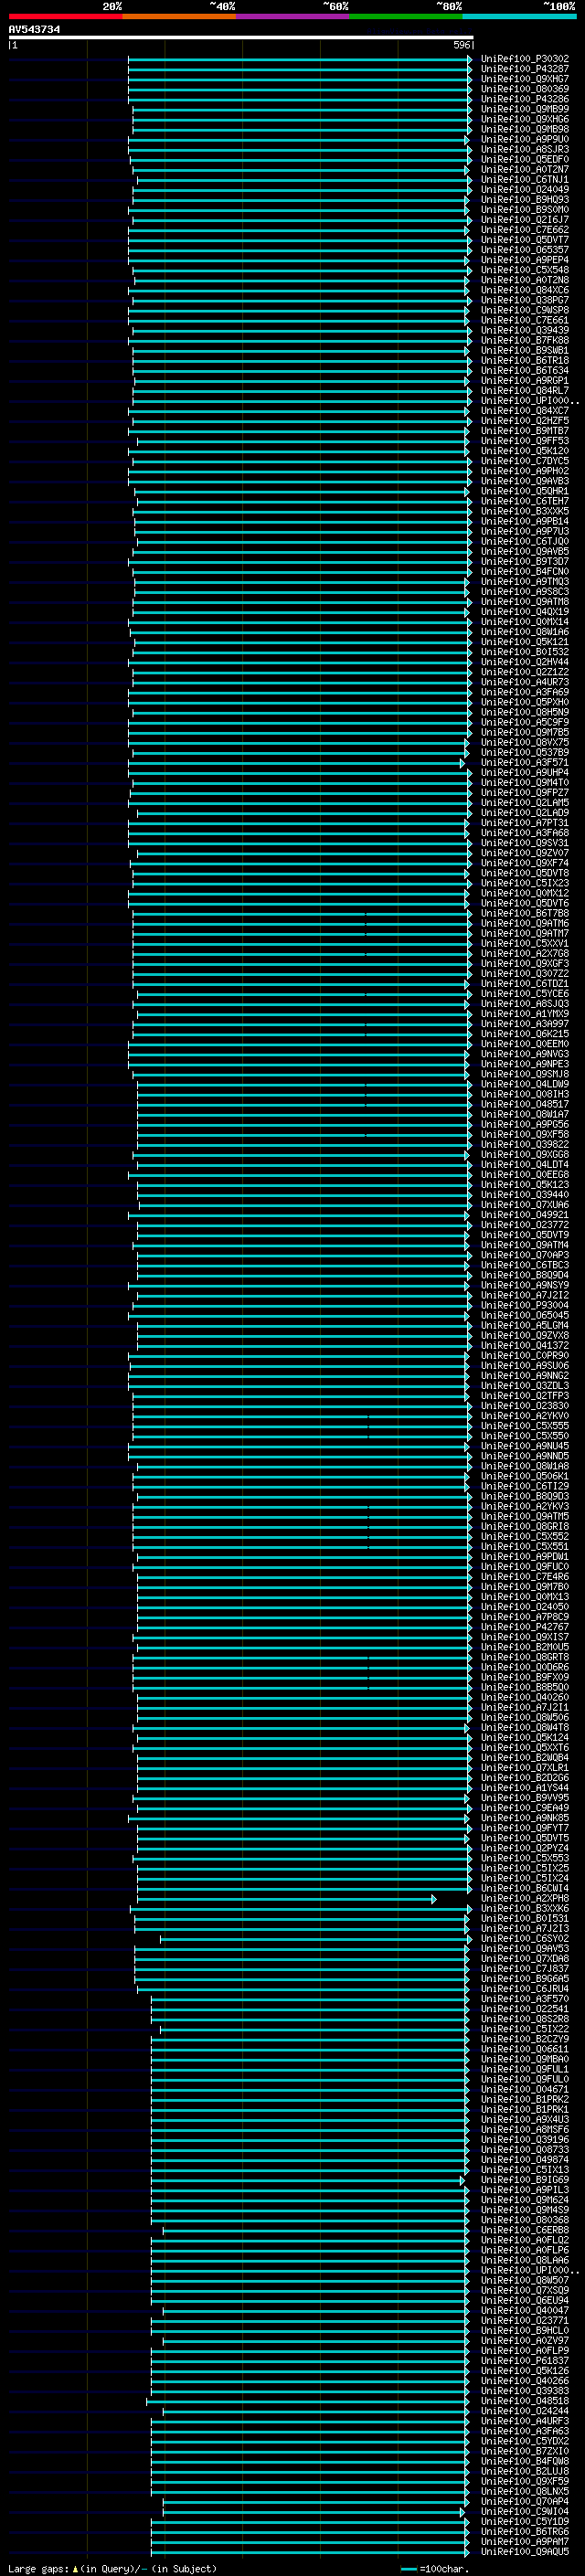This screenshot has width=585, height=2576.
Task: Select label UniRef100_B7FK88
Action: (525, 340)
